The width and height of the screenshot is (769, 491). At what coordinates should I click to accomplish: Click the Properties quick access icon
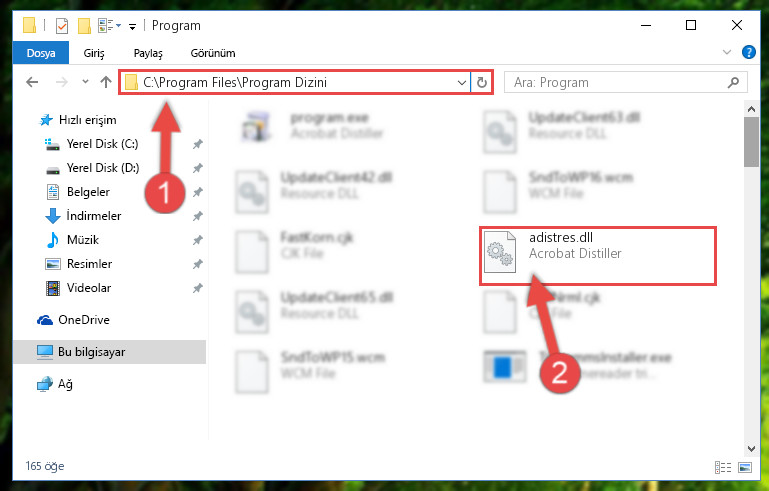tap(62, 26)
